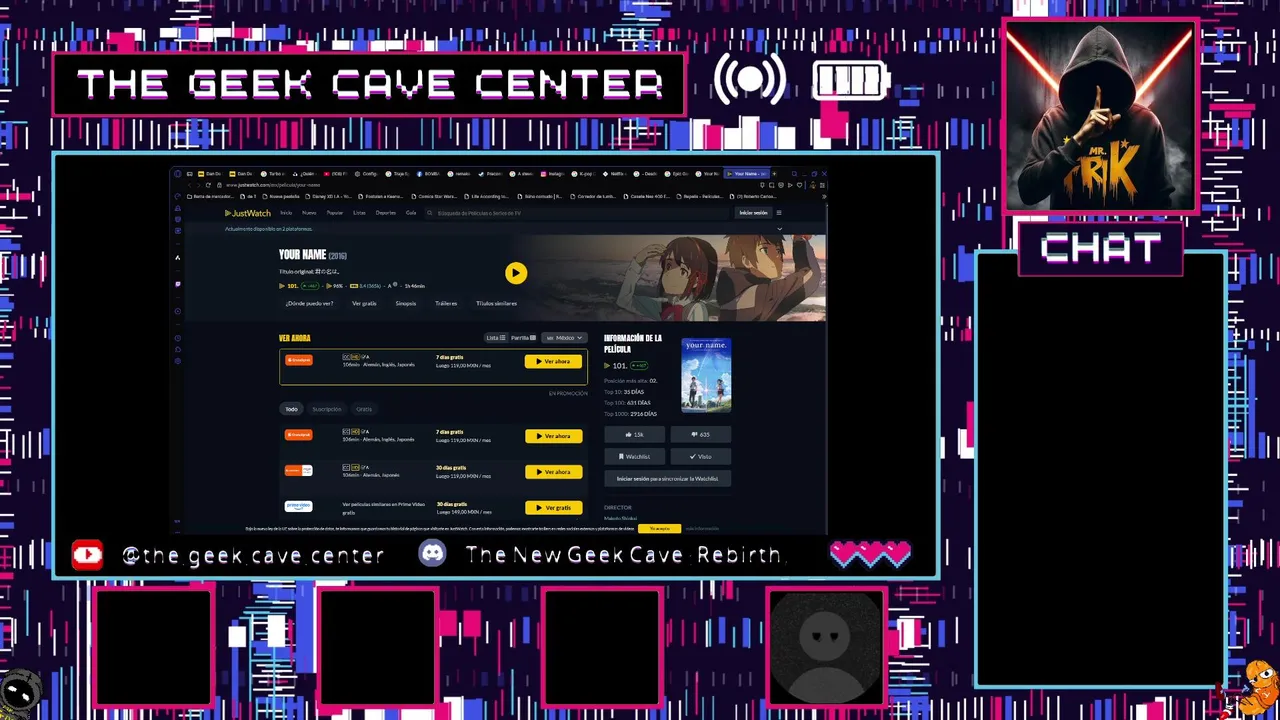Screen dimensions: 1280x720
Task: Open history clock icon in browser sidebar
Action: (x=178, y=338)
